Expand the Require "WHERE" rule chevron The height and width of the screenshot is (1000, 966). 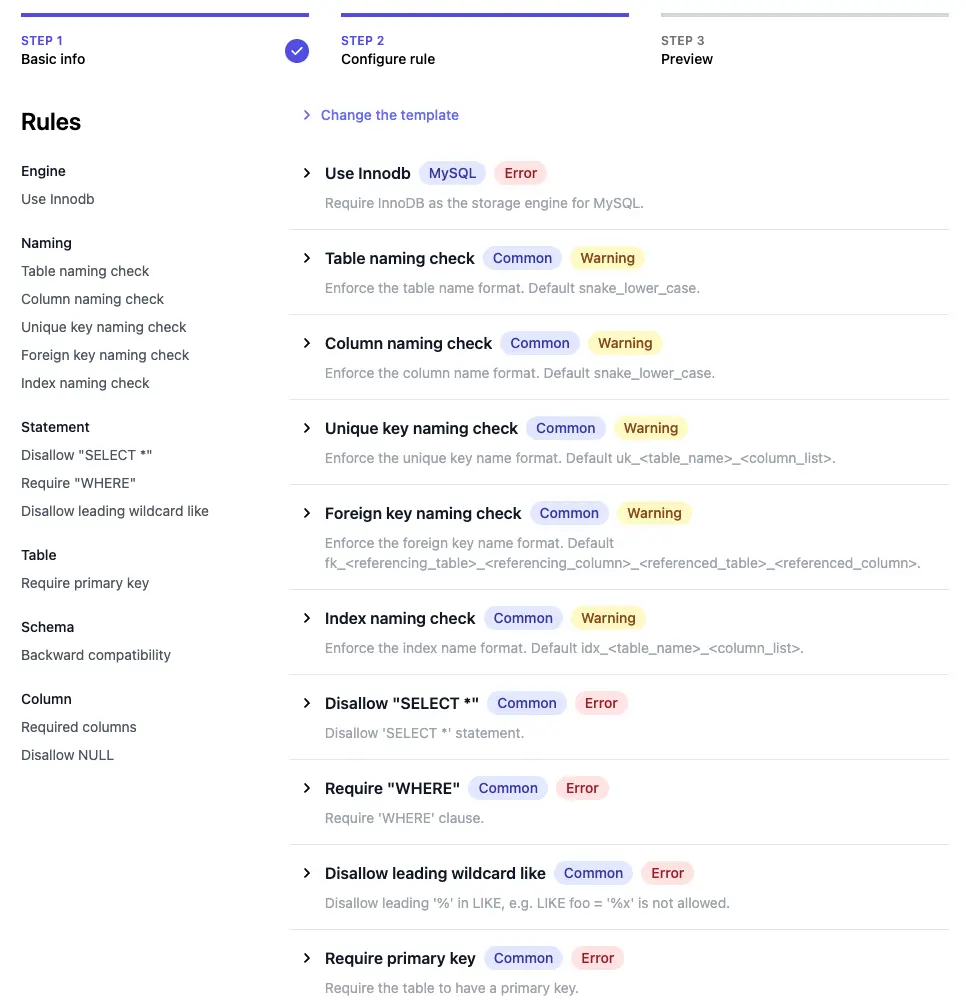[x=307, y=788]
